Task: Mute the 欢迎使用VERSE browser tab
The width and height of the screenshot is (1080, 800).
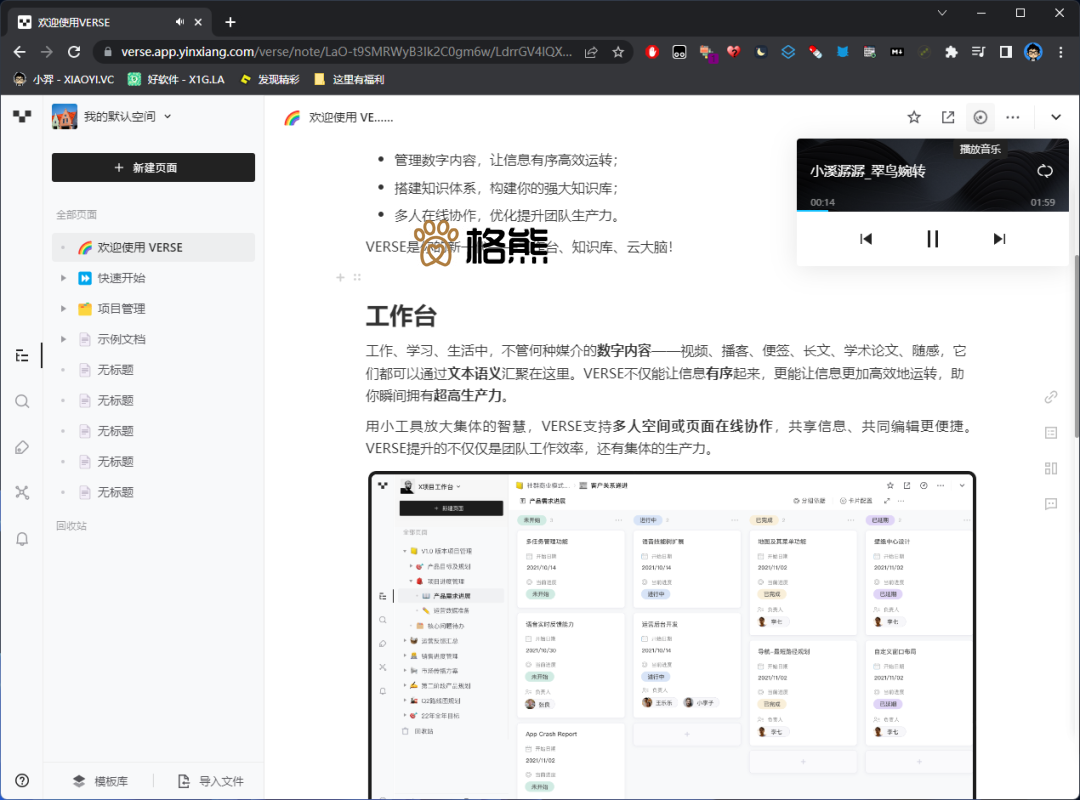Action: pos(180,22)
